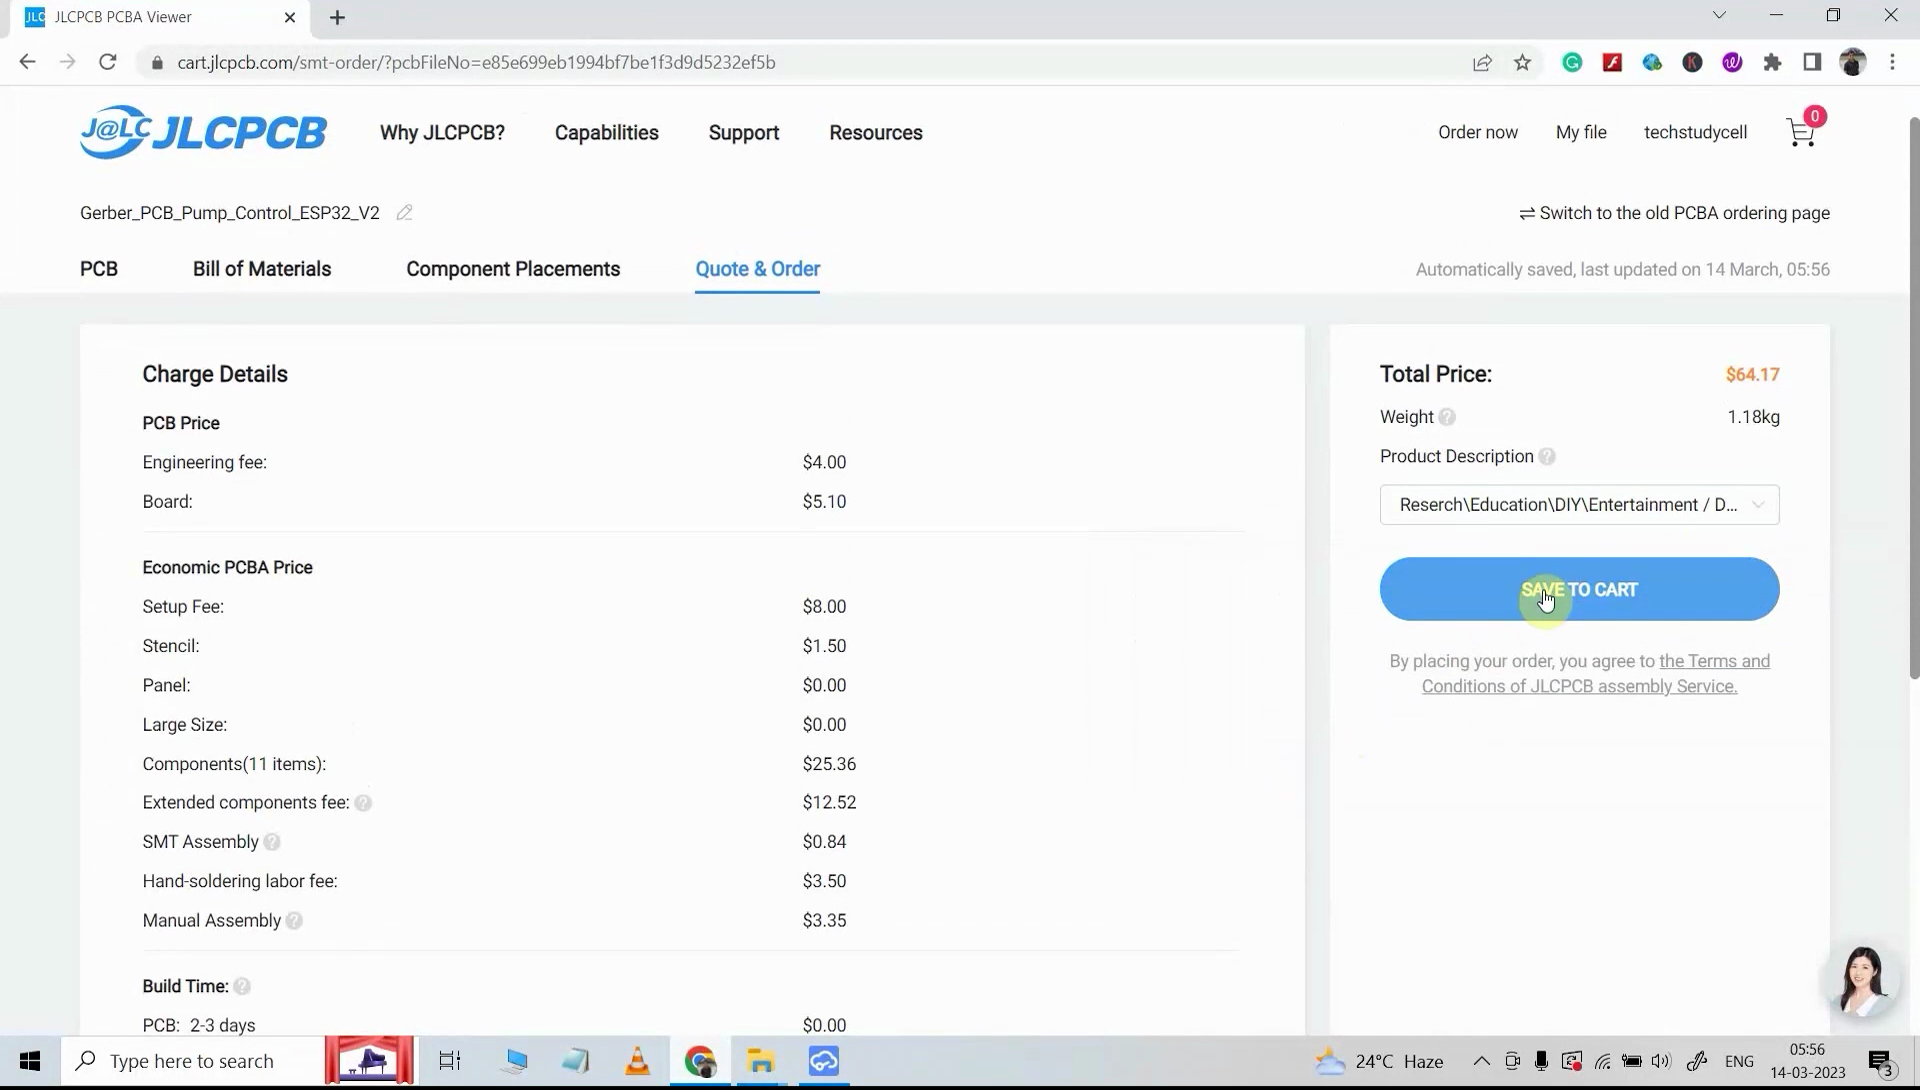Click help icon next to Manual Assembly

pyautogui.click(x=294, y=921)
